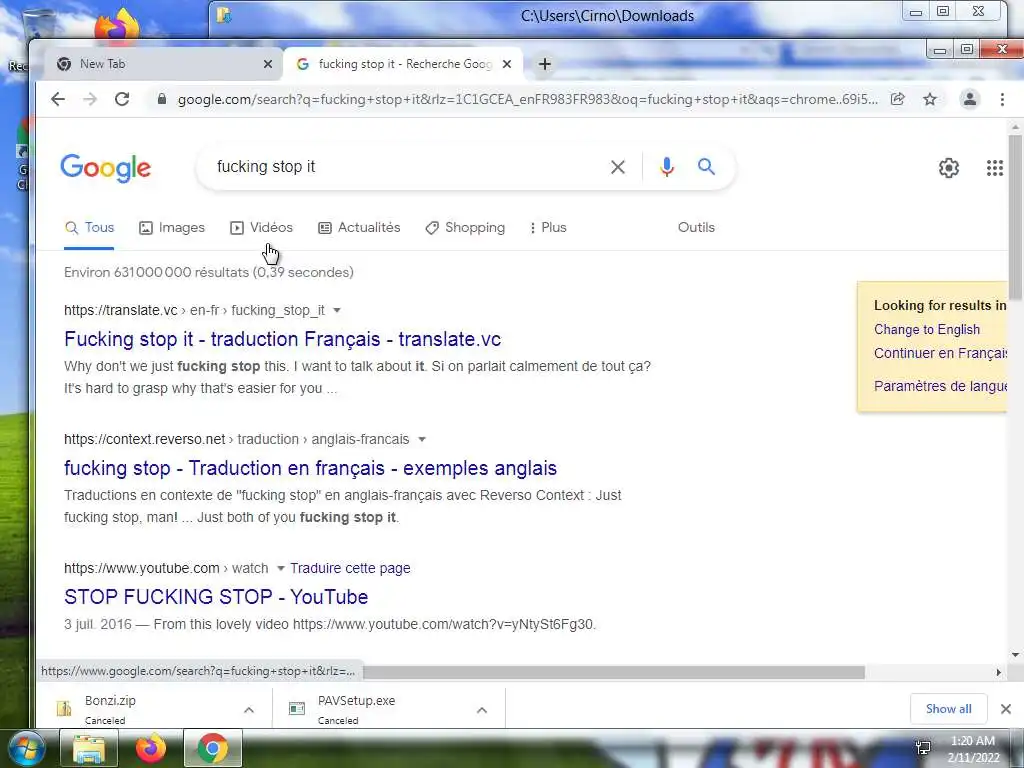Click the Bonzi.zip file icon
The image size is (1024, 768).
64,709
